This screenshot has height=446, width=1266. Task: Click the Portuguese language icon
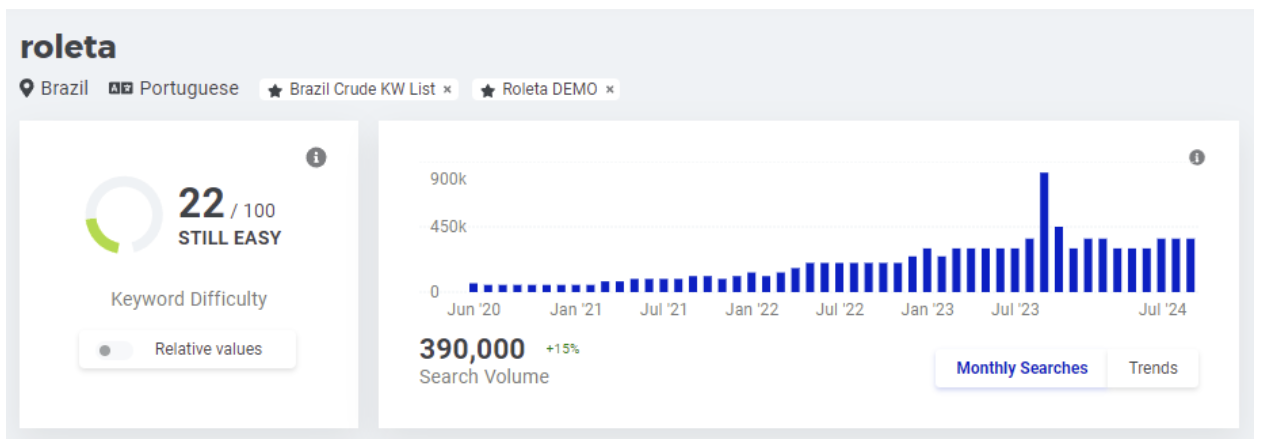[x=121, y=89]
